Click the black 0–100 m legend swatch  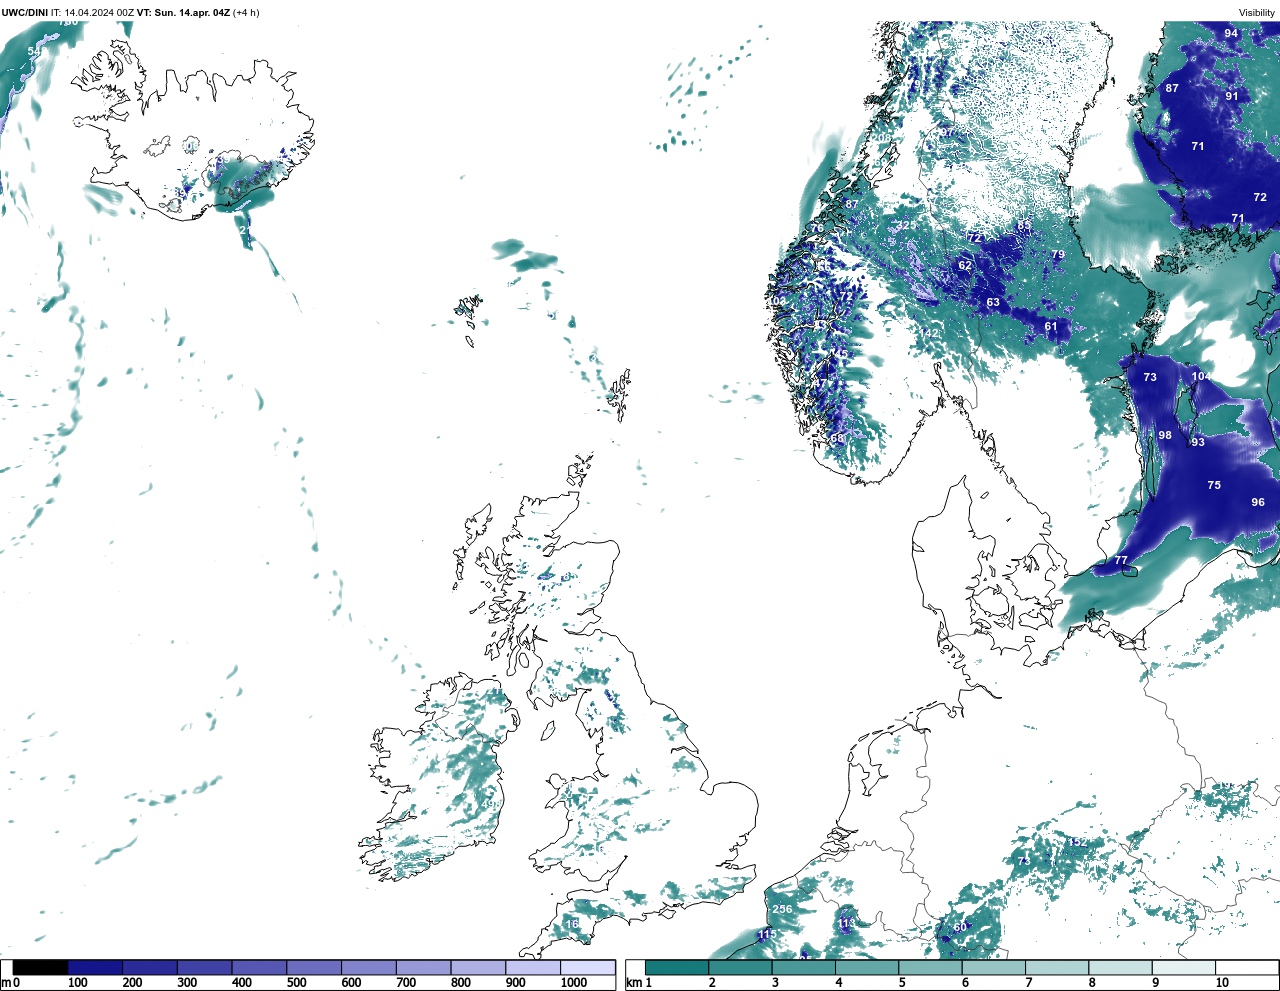tap(41, 967)
